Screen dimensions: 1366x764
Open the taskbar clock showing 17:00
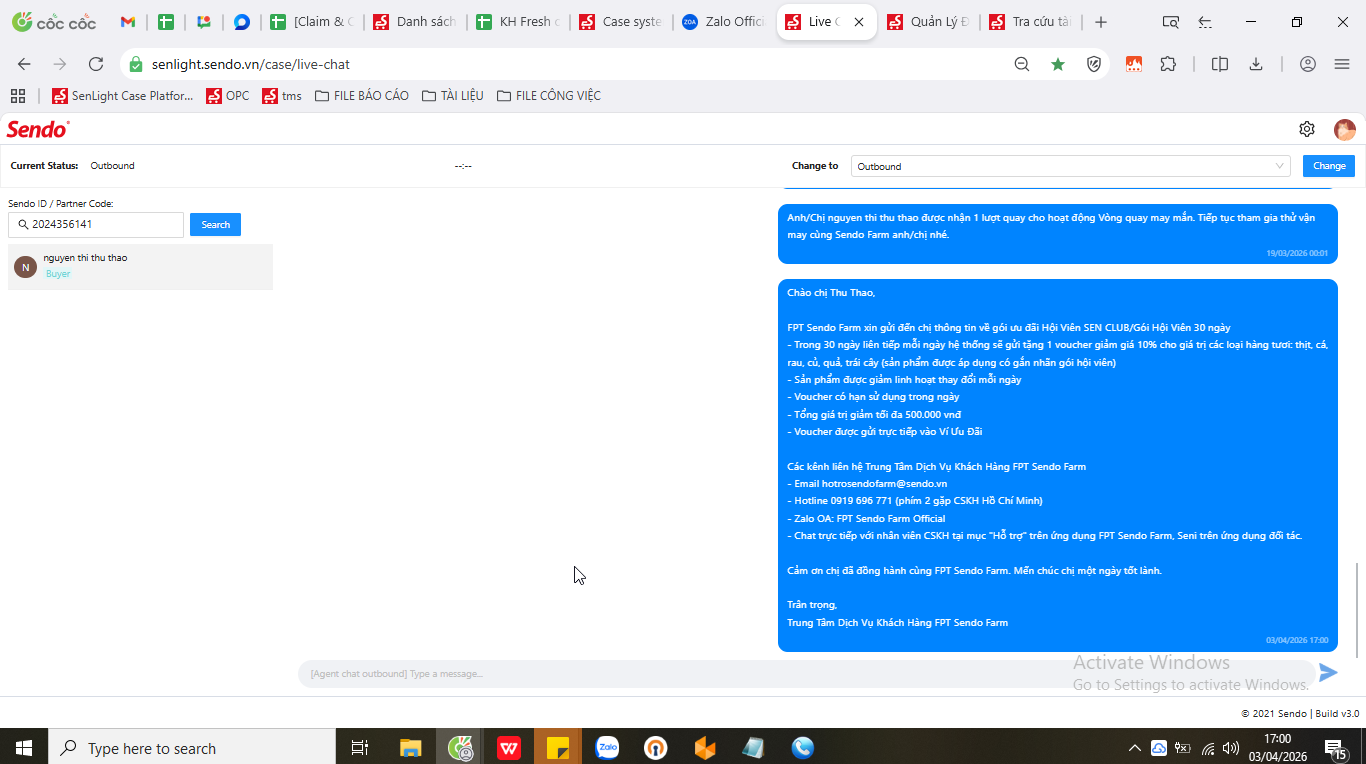[x=1277, y=747]
